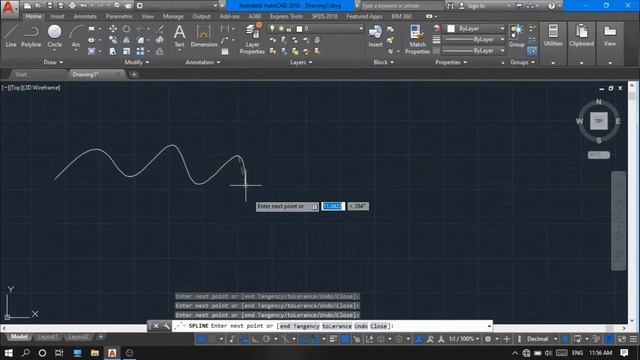640x360 pixels.
Task: Select the Circle tool
Action: pos(54,36)
